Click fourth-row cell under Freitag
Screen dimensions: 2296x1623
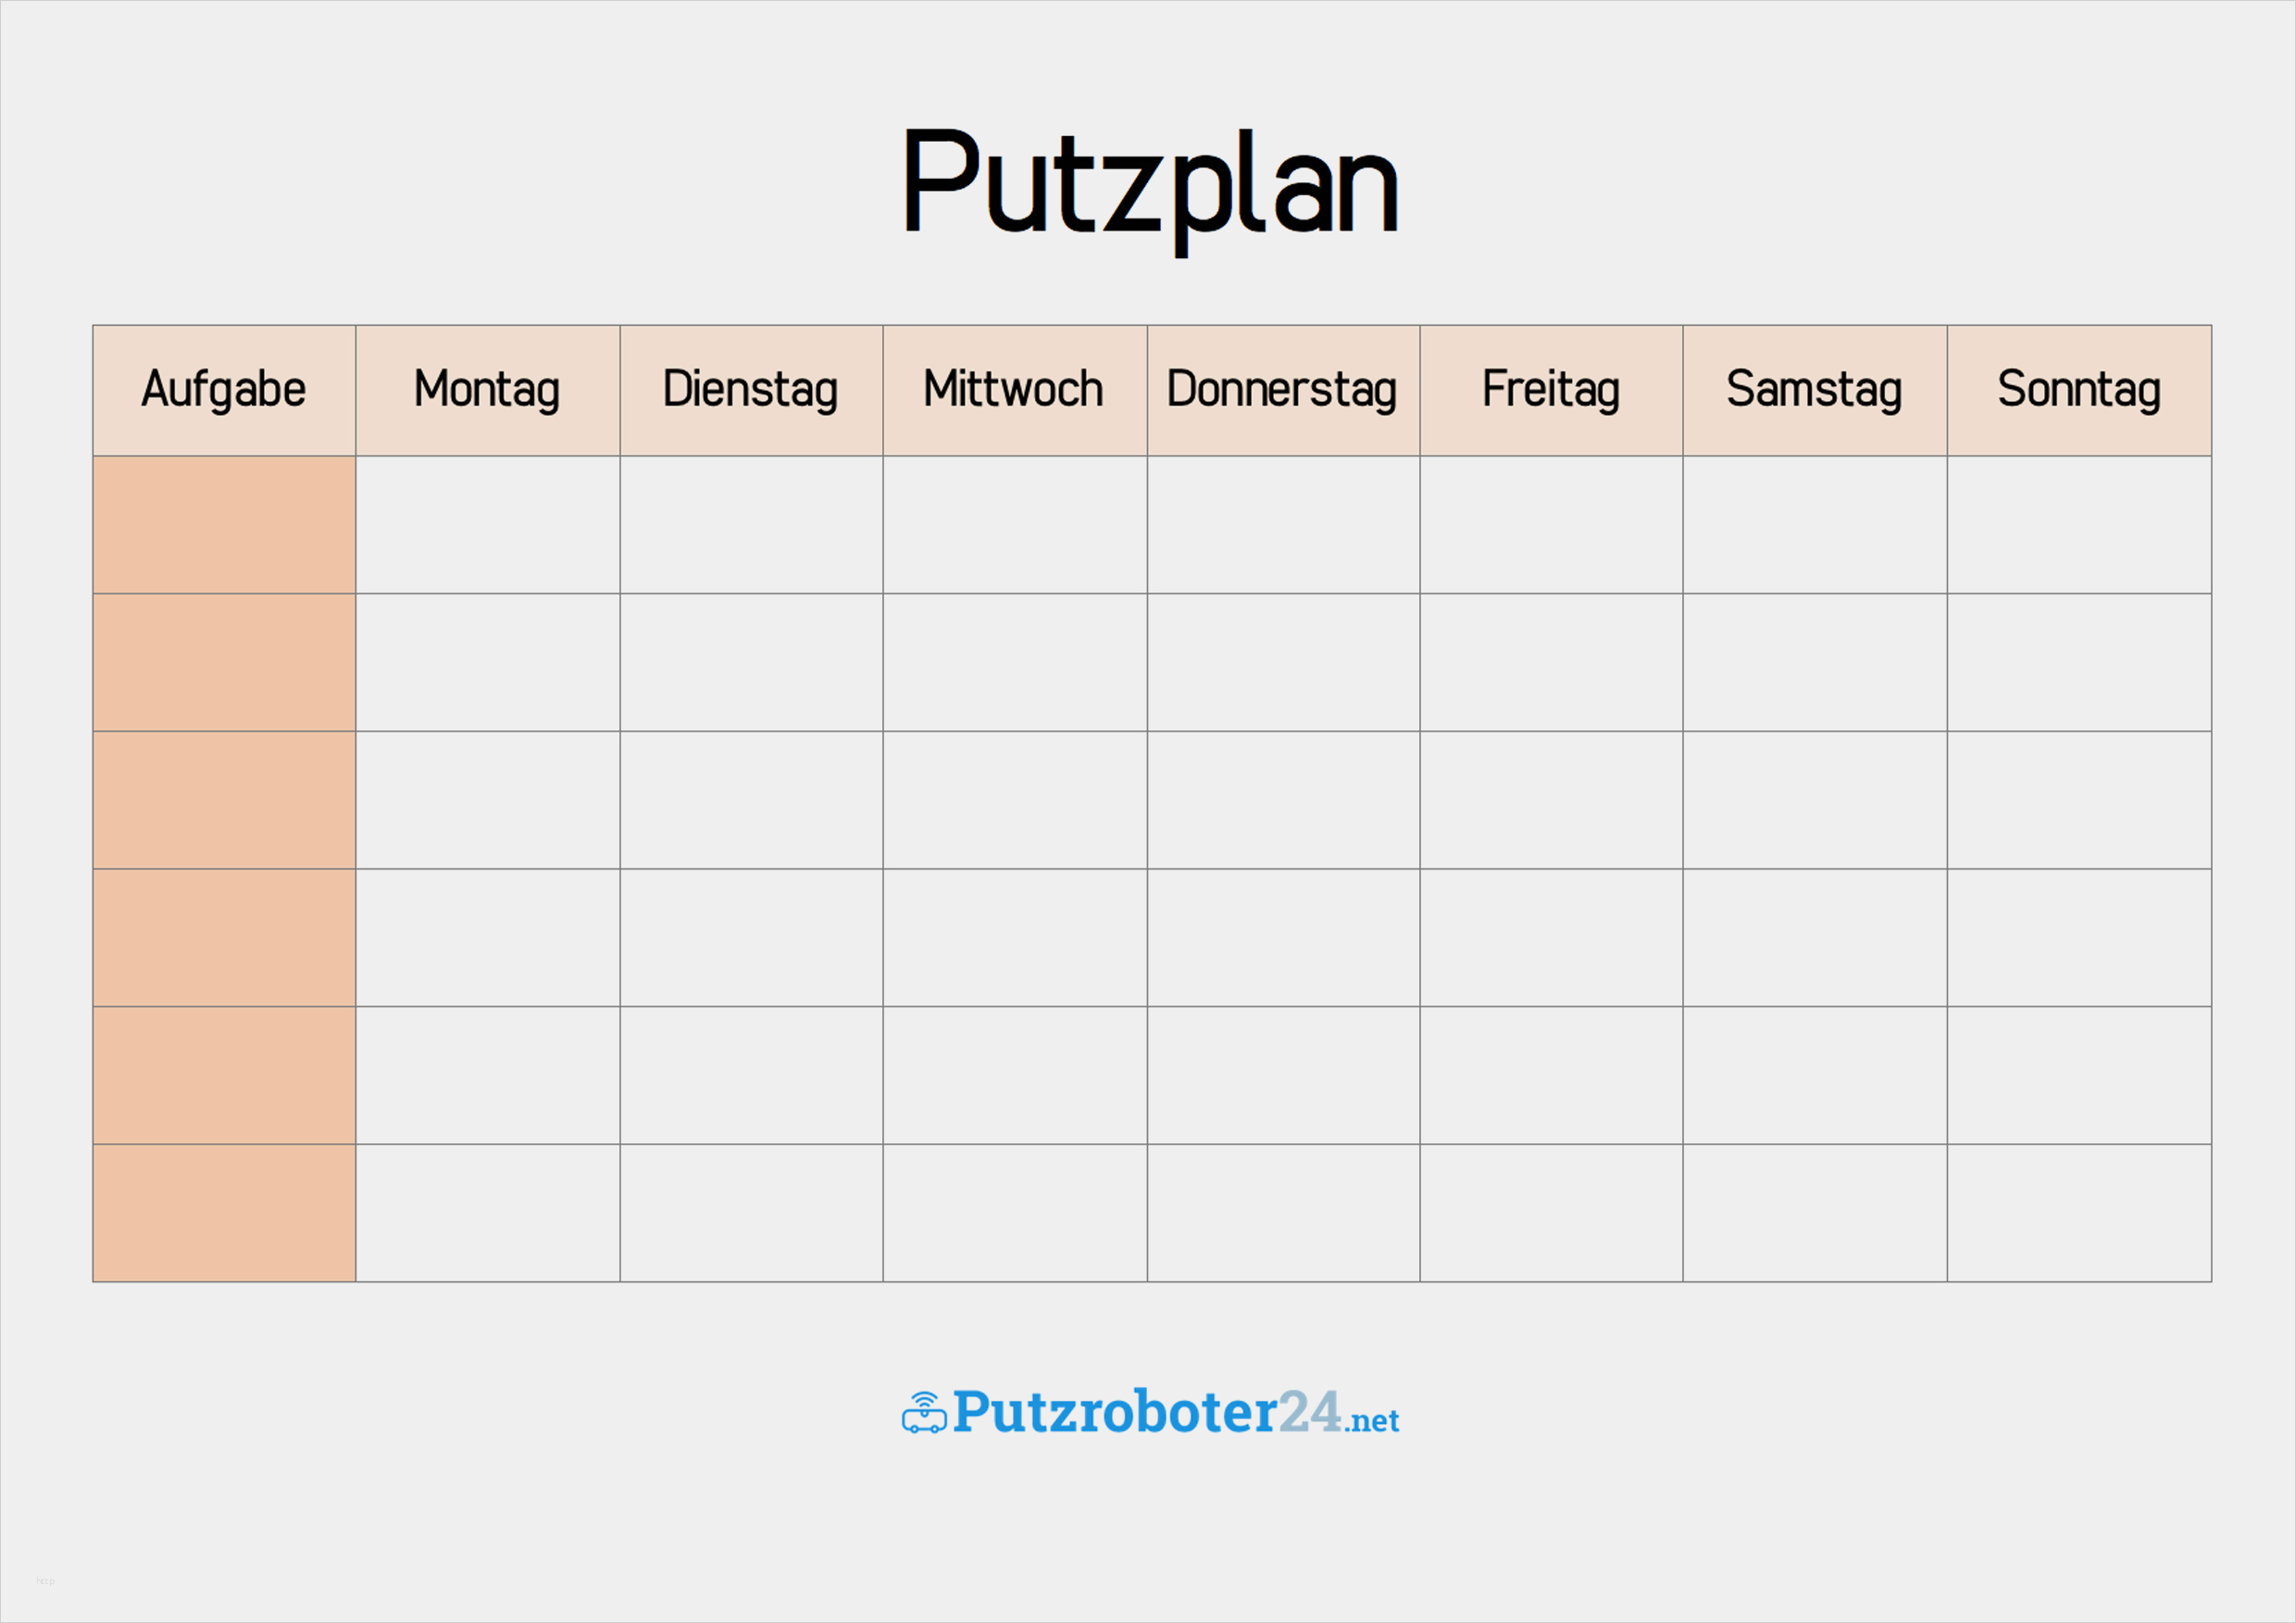tap(1551, 937)
